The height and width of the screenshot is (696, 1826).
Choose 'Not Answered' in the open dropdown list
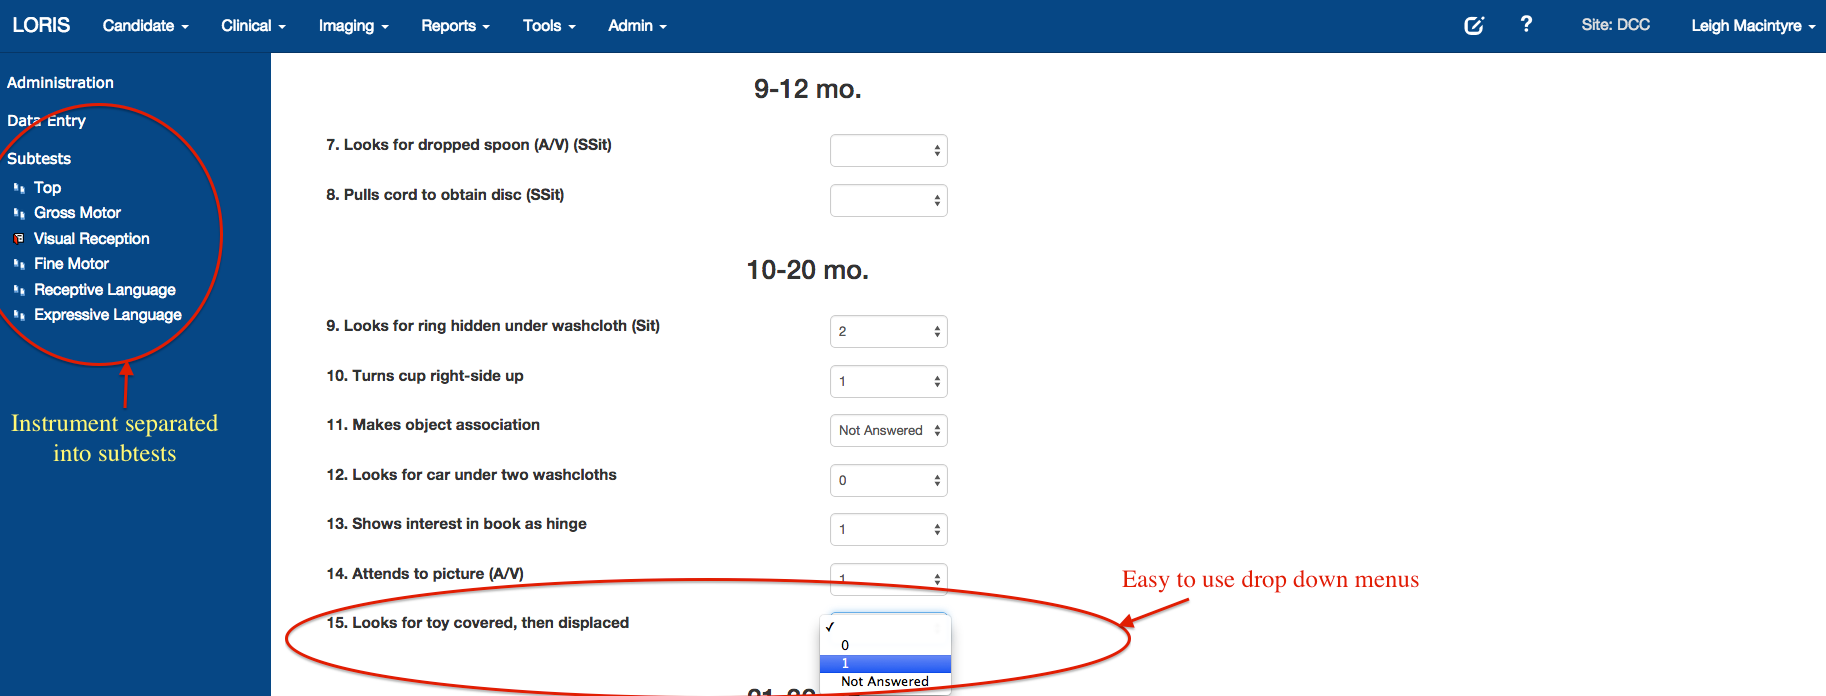(884, 682)
